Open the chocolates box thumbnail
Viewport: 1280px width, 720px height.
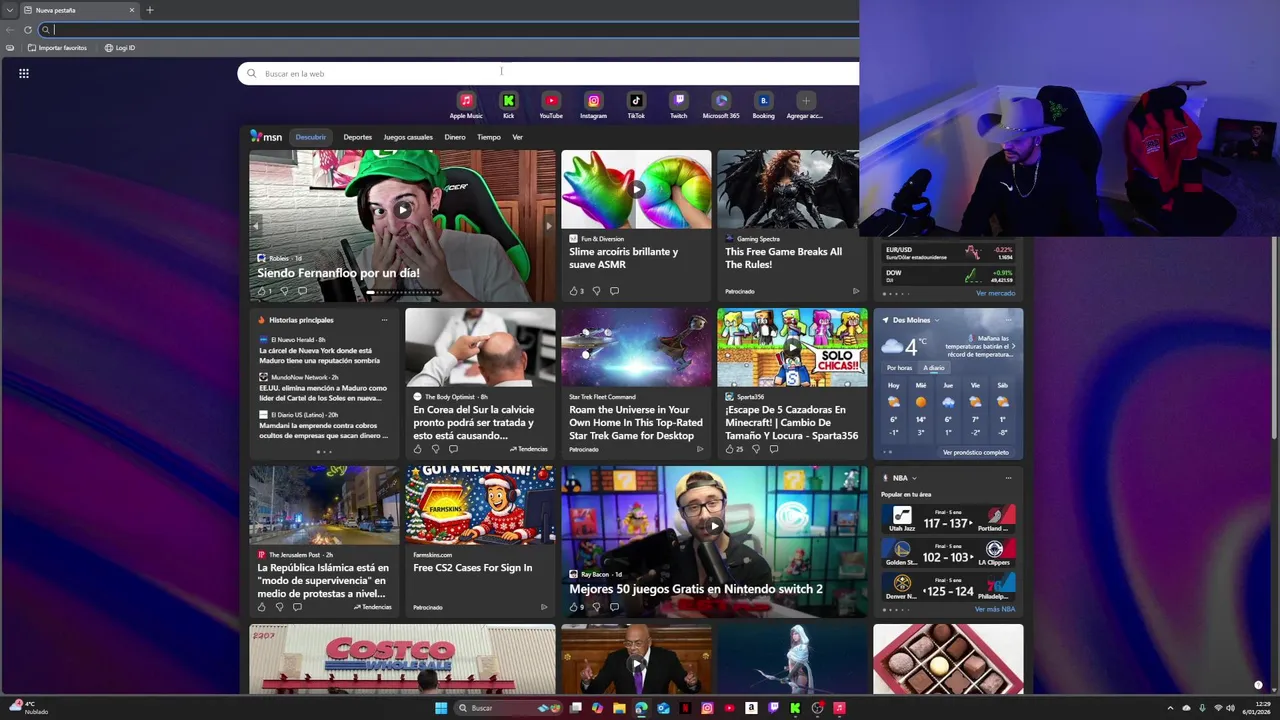[948, 659]
